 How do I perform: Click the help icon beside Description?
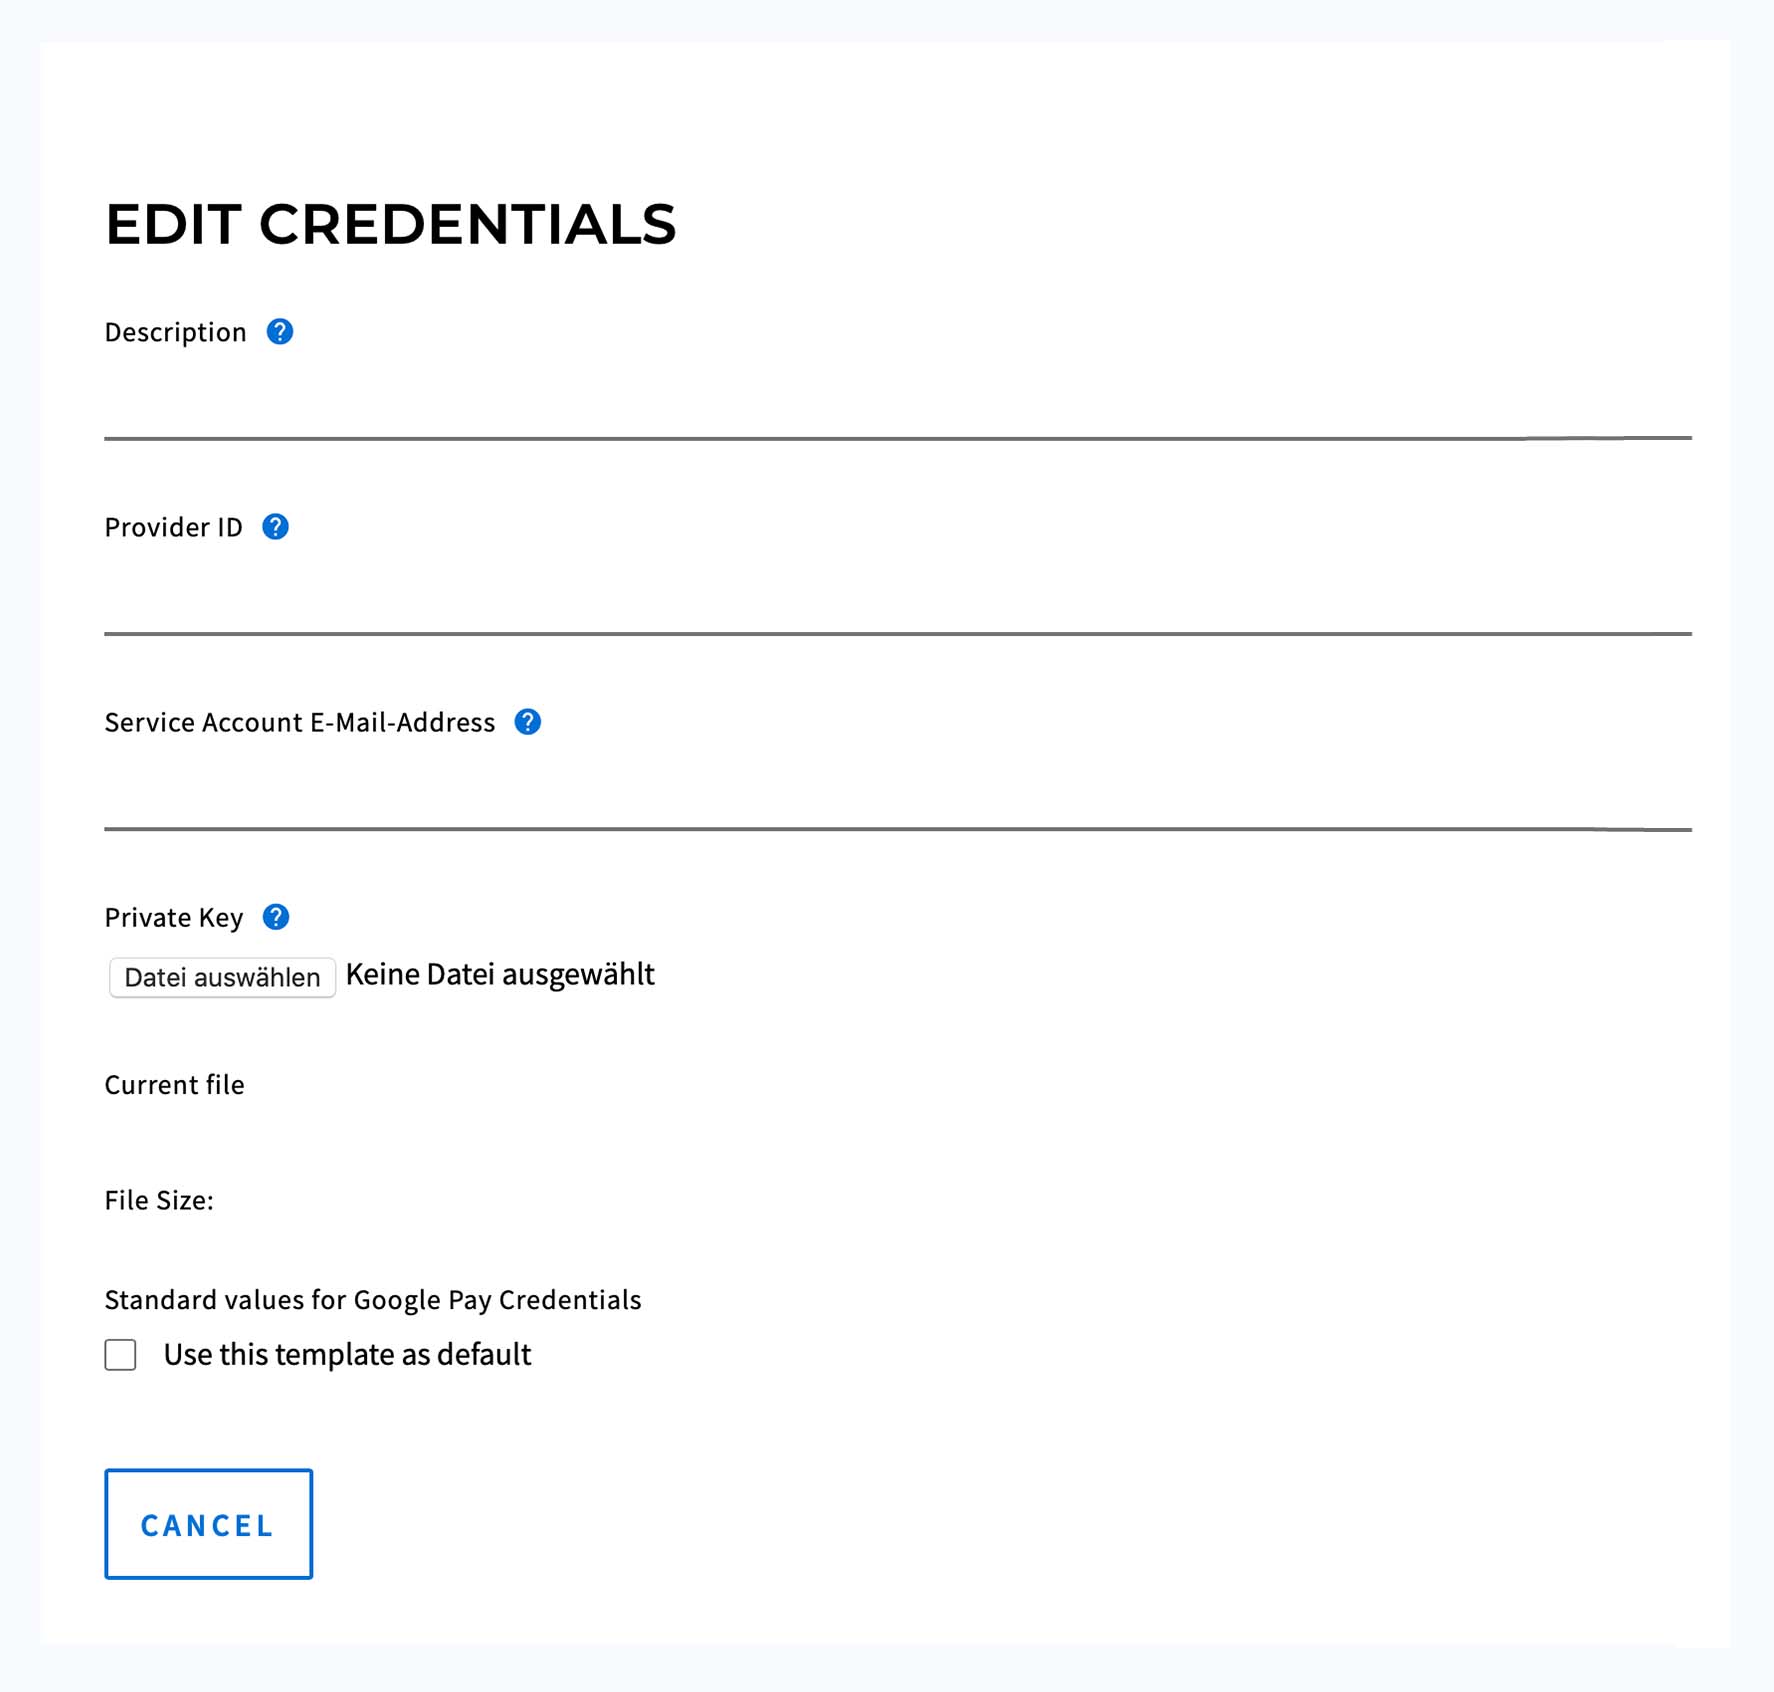[280, 332]
